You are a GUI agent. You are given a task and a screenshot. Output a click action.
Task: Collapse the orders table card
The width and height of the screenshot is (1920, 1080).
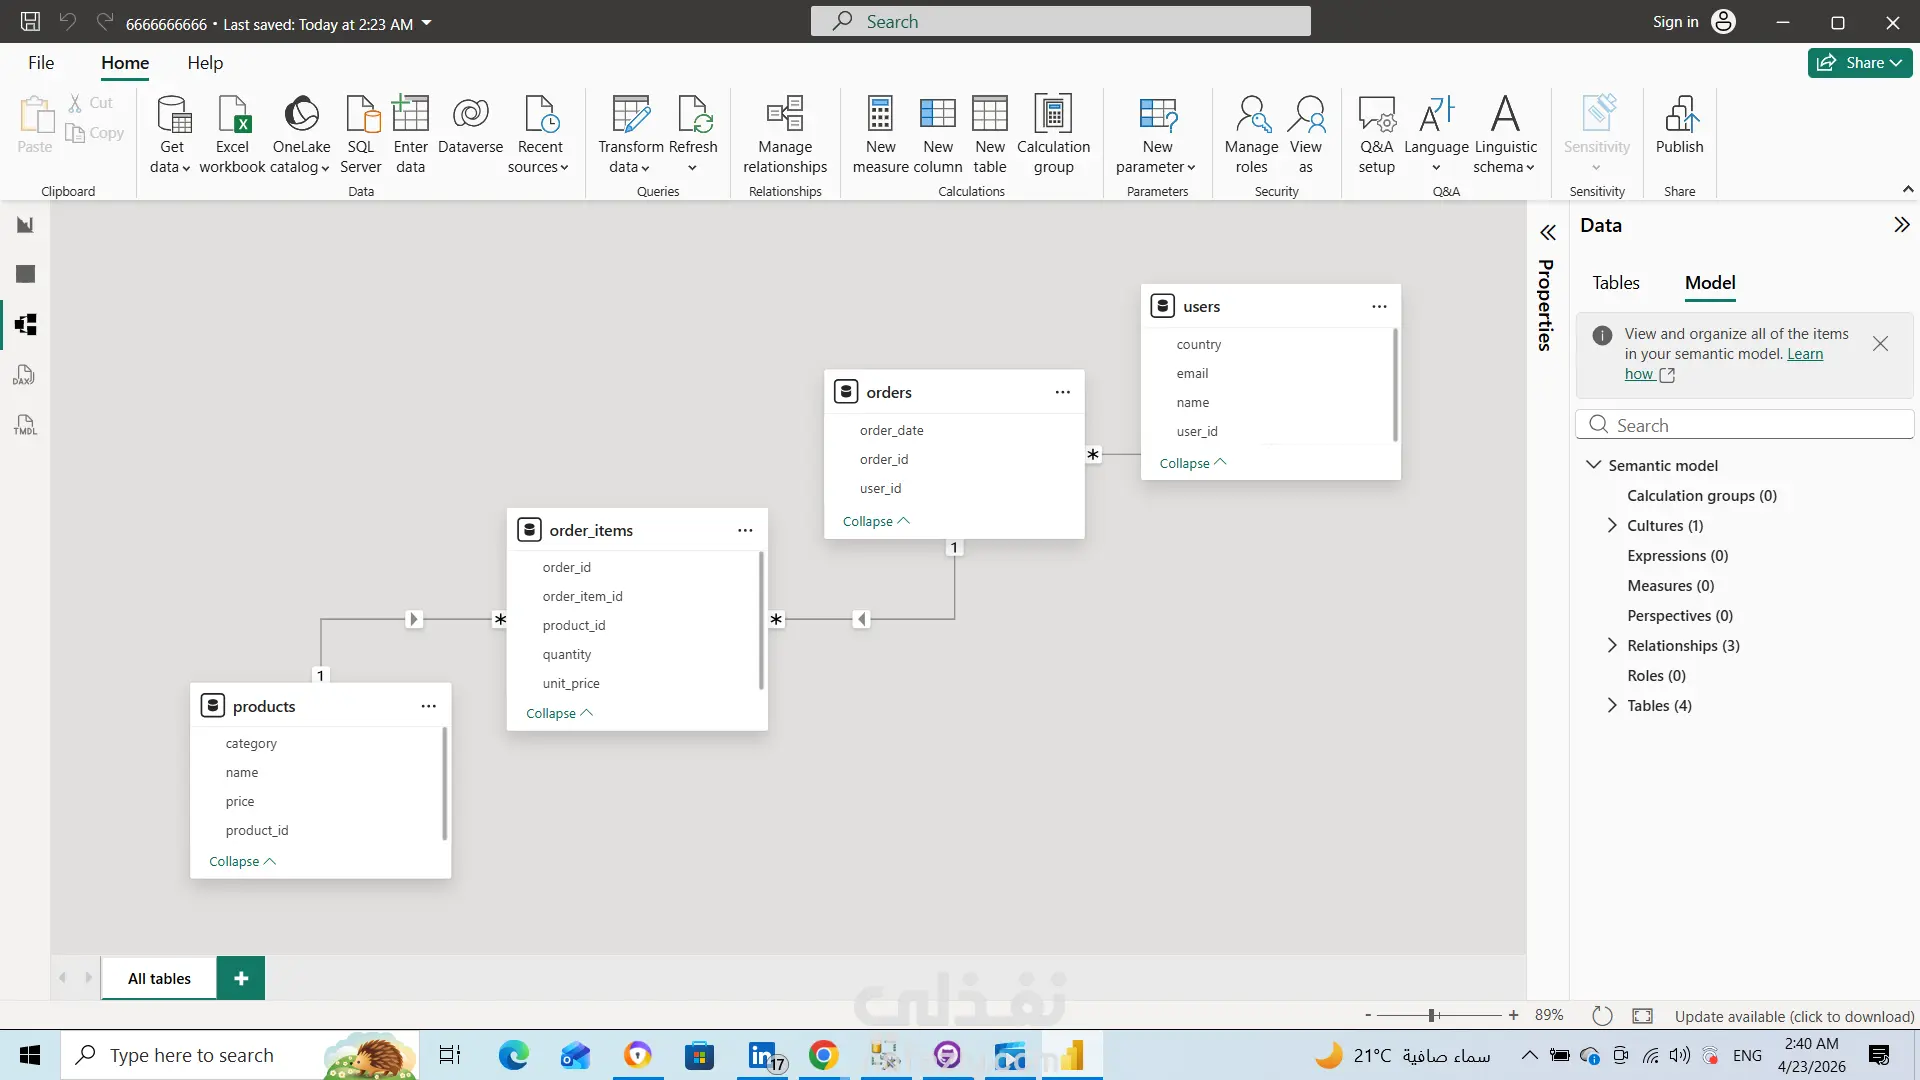point(876,521)
